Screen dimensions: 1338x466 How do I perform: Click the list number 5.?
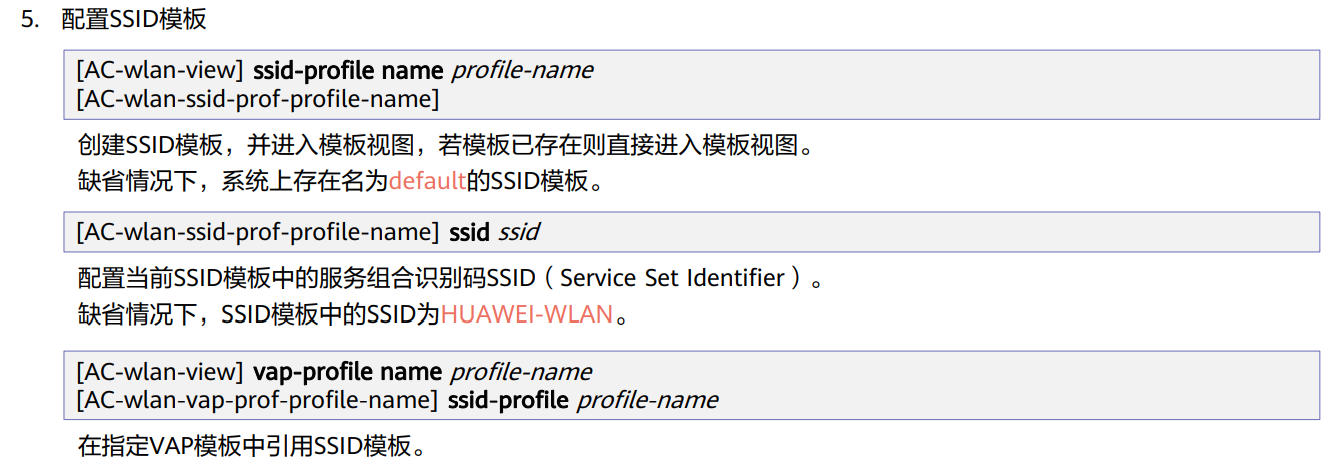(30, 19)
